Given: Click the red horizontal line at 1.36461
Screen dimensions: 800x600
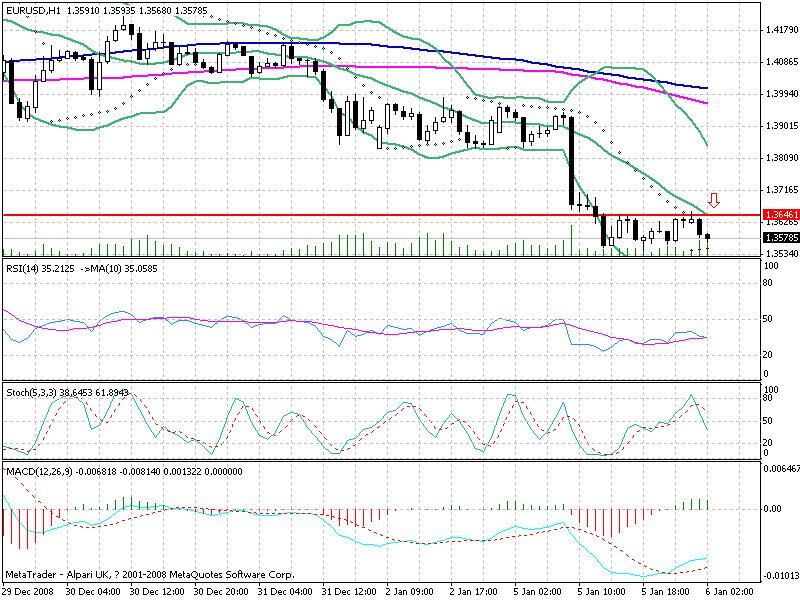Looking at the screenshot, I should (382, 215).
